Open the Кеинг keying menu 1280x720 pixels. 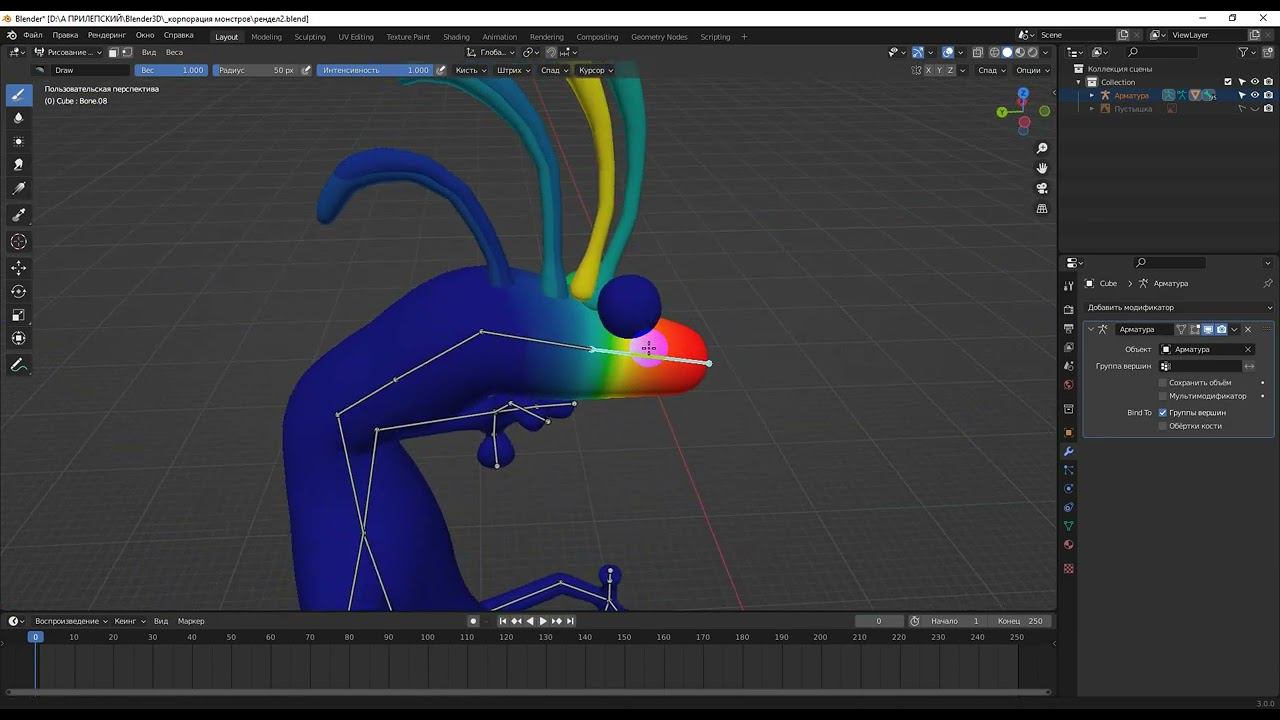[130, 621]
